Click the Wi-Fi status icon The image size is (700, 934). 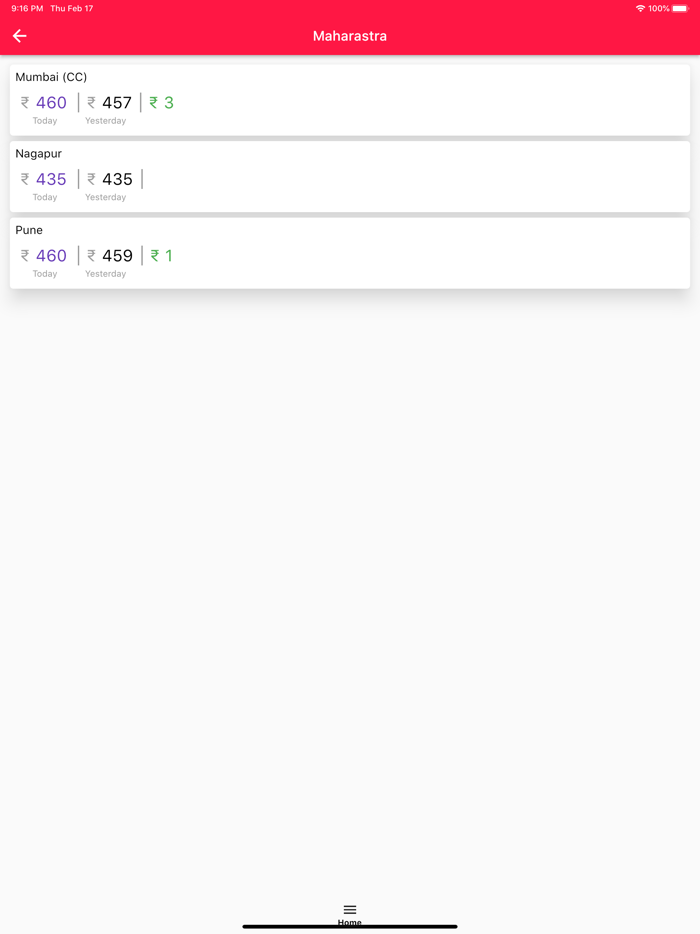pyautogui.click(x=640, y=8)
